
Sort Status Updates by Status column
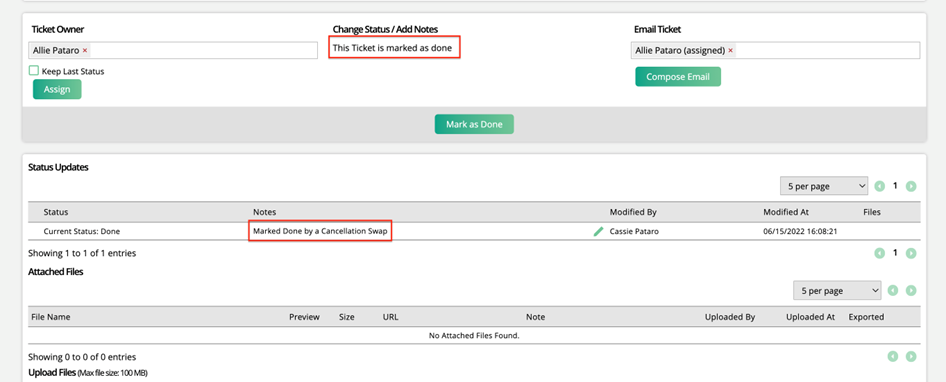[x=56, y=212]
